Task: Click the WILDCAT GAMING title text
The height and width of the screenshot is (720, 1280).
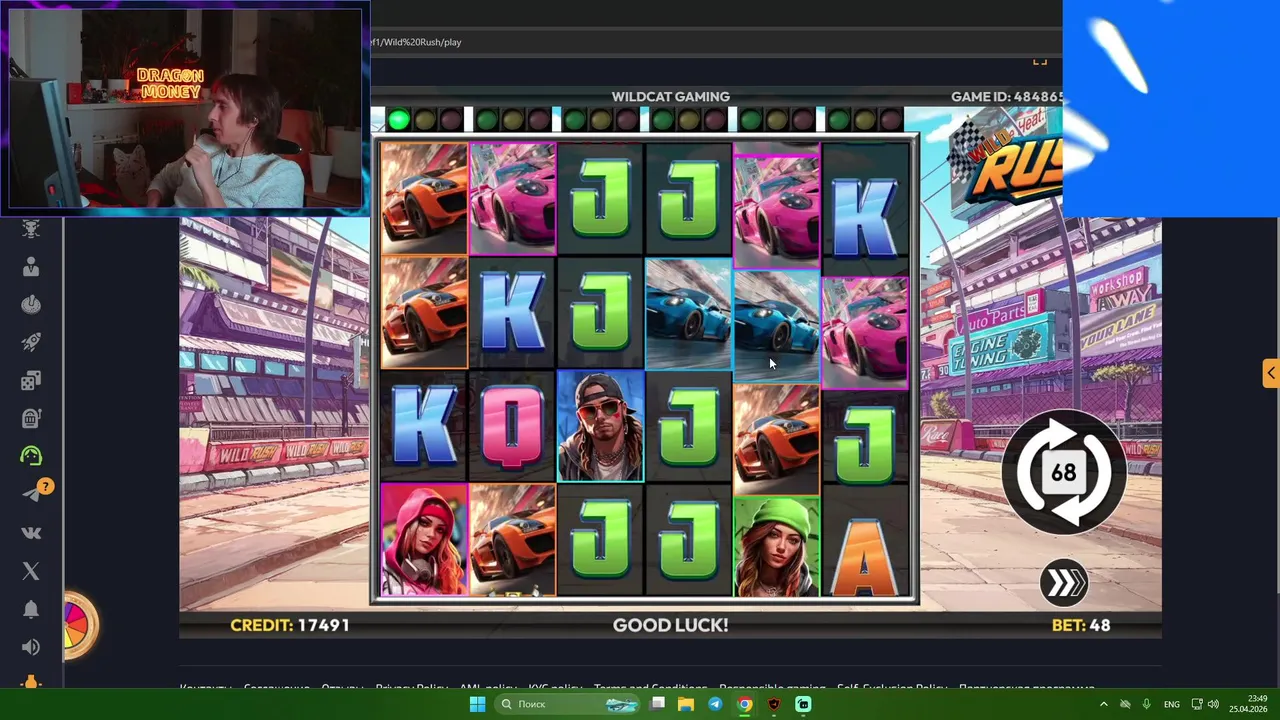Action: click(671, 97)
